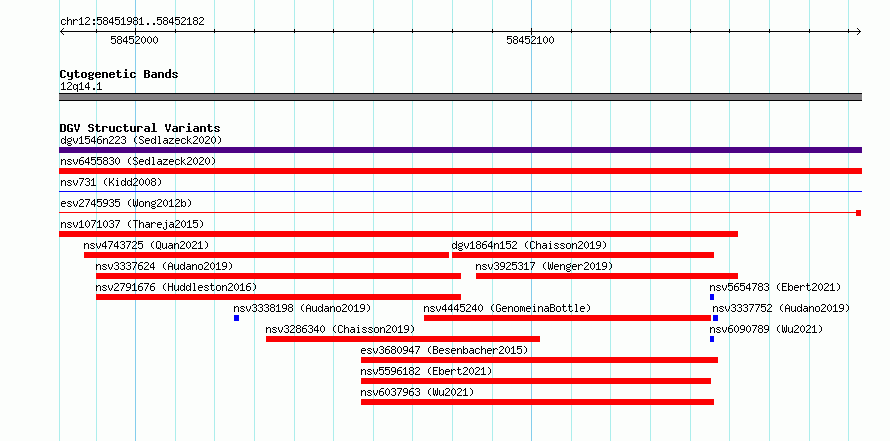
Task: Click the left arrow of the ruler
Action: pos(62,31)
